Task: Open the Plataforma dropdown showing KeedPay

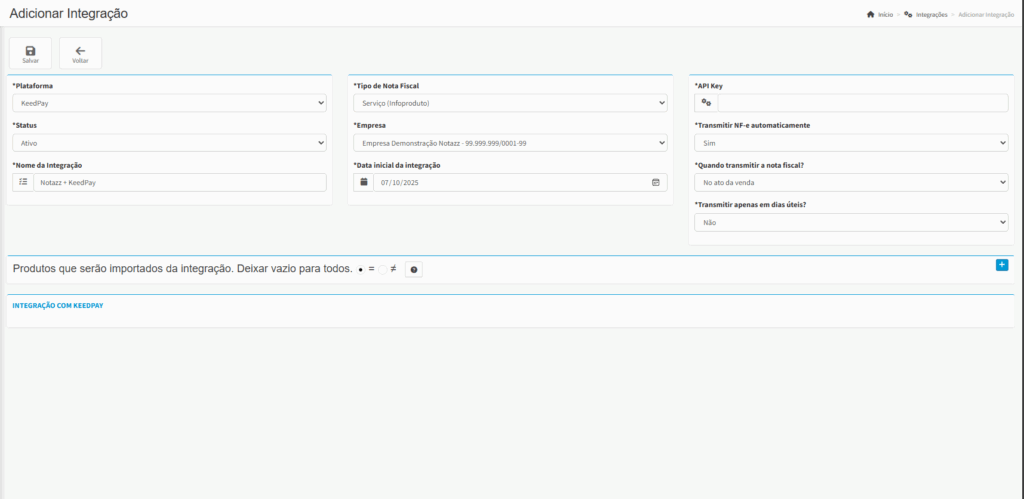Action: pyautogui.click(x=169, y=103)
